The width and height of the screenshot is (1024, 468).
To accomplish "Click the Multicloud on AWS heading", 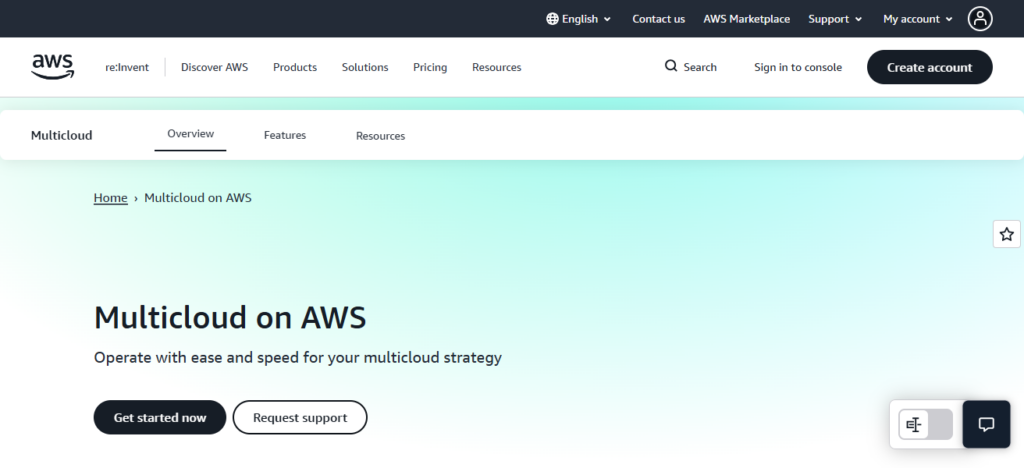I will (230, 318).
